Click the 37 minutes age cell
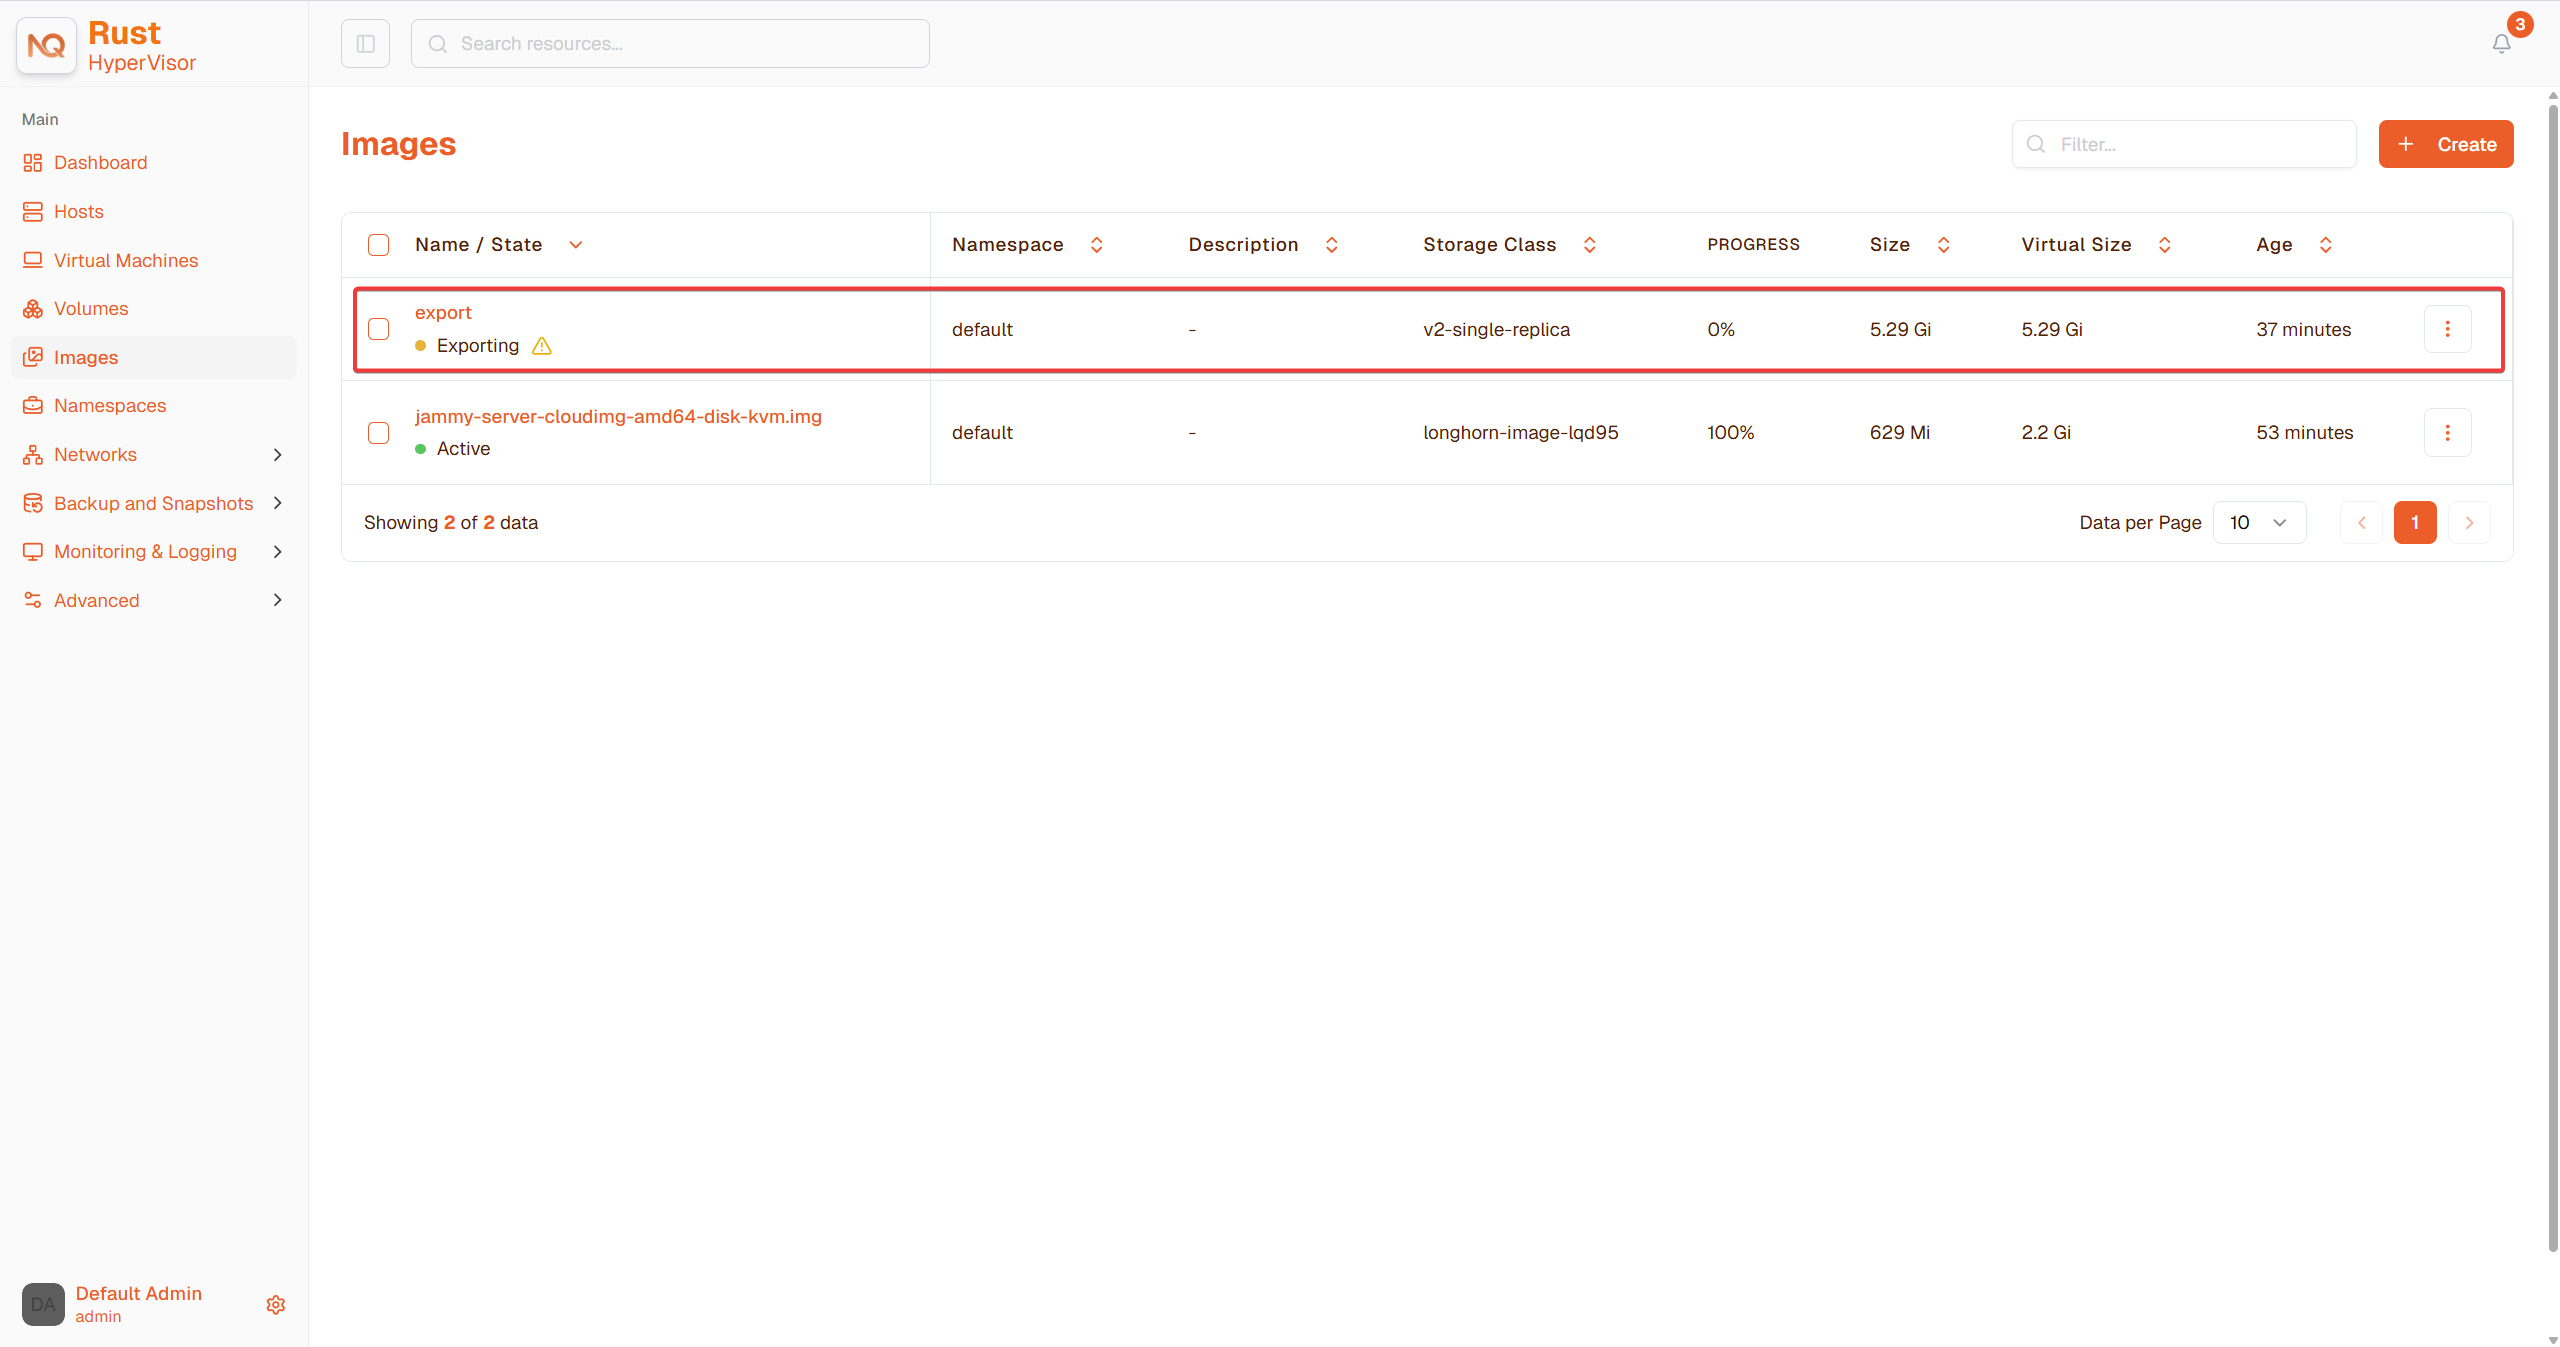This screenshot has width=2560, height=1347. click(x=2303, y=330)
